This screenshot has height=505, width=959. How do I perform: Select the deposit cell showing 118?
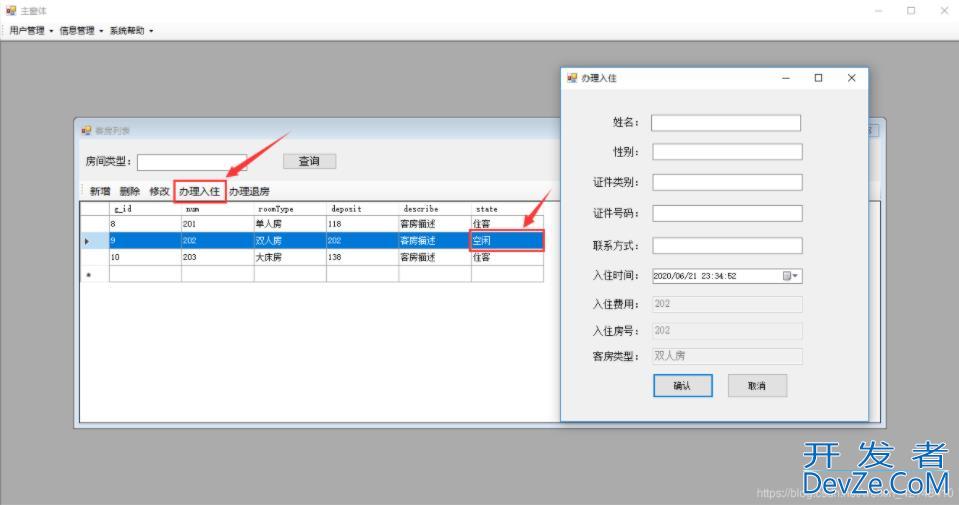[362, 224]
